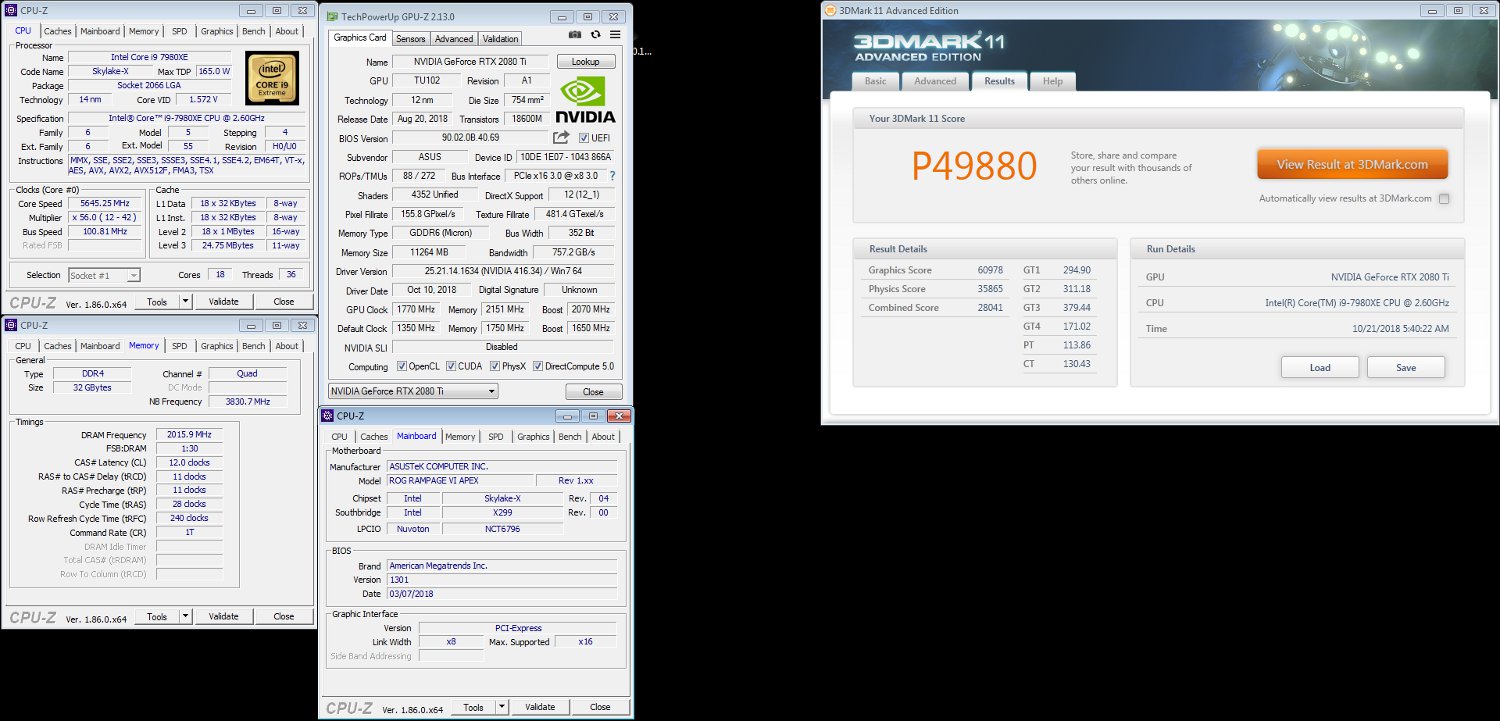Open SPD tab in CPU-Z Memory window
The image size is (1500, 721).
[179, 346]
